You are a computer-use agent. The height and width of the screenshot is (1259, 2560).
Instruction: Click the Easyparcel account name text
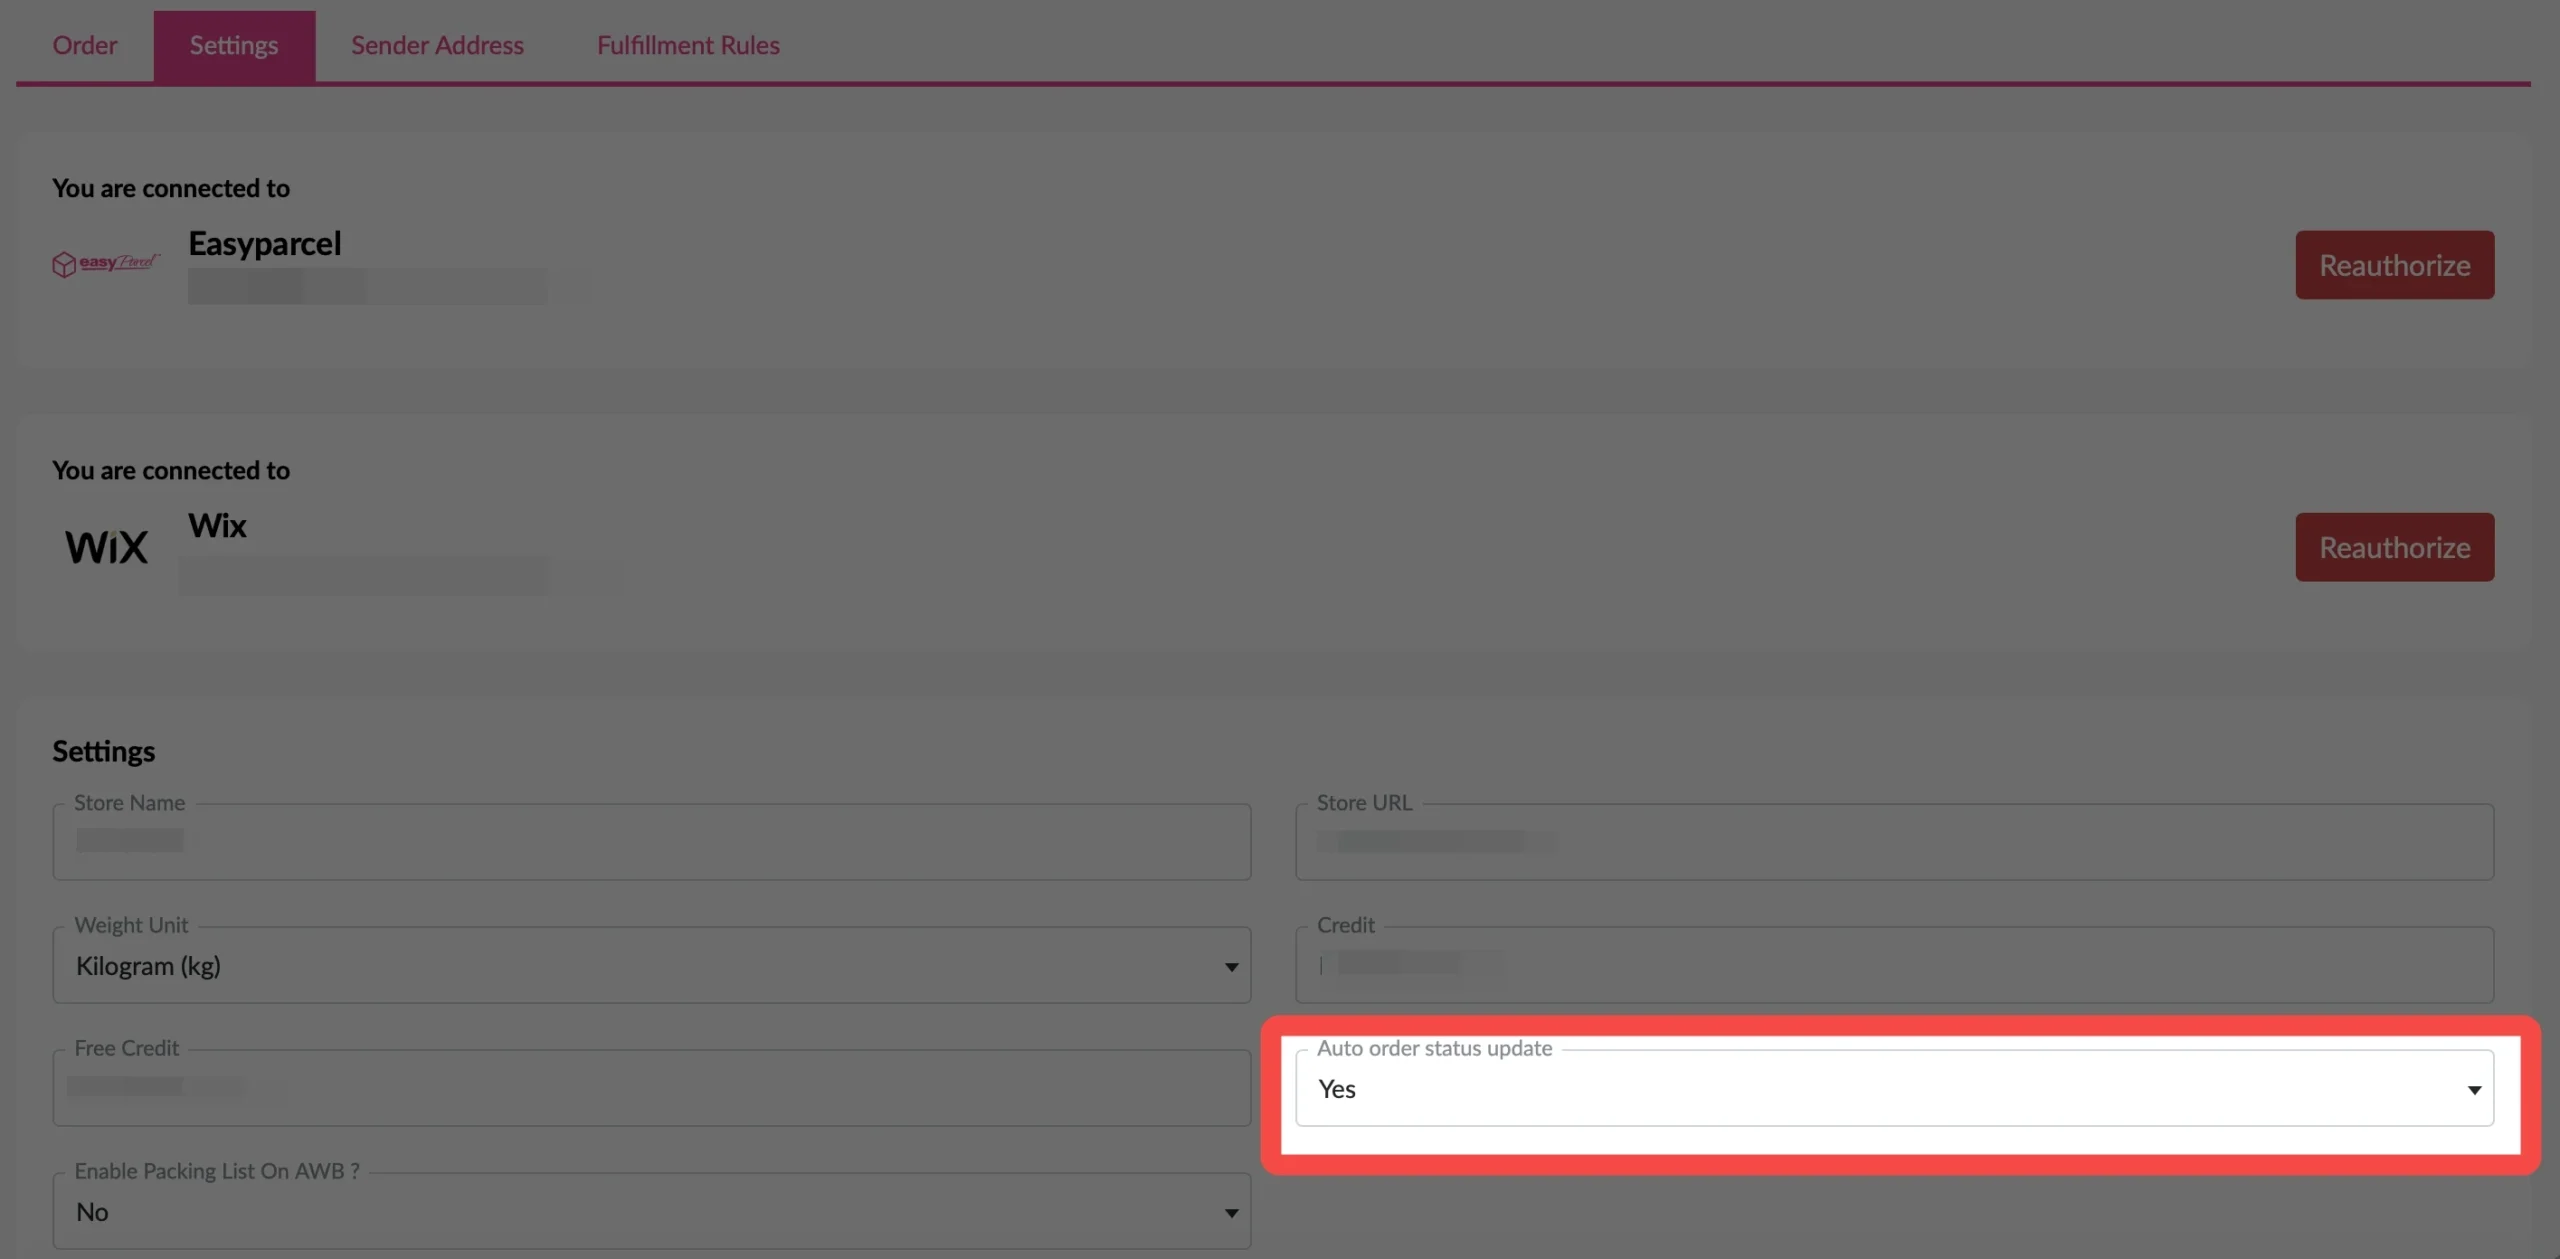pyautogui.click(x=265, y=243)
